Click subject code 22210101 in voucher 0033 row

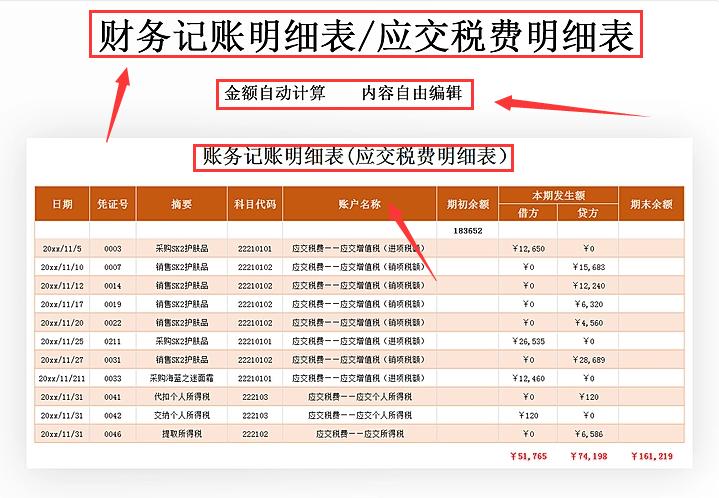[255, 378]
